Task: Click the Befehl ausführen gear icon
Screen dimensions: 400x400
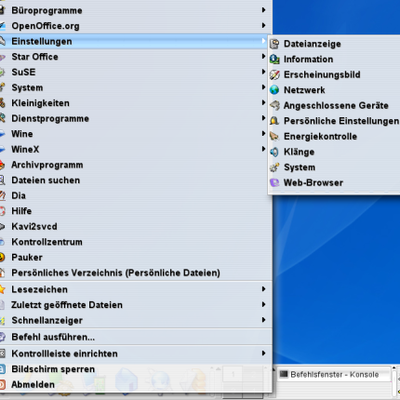Action: [2, 337]
